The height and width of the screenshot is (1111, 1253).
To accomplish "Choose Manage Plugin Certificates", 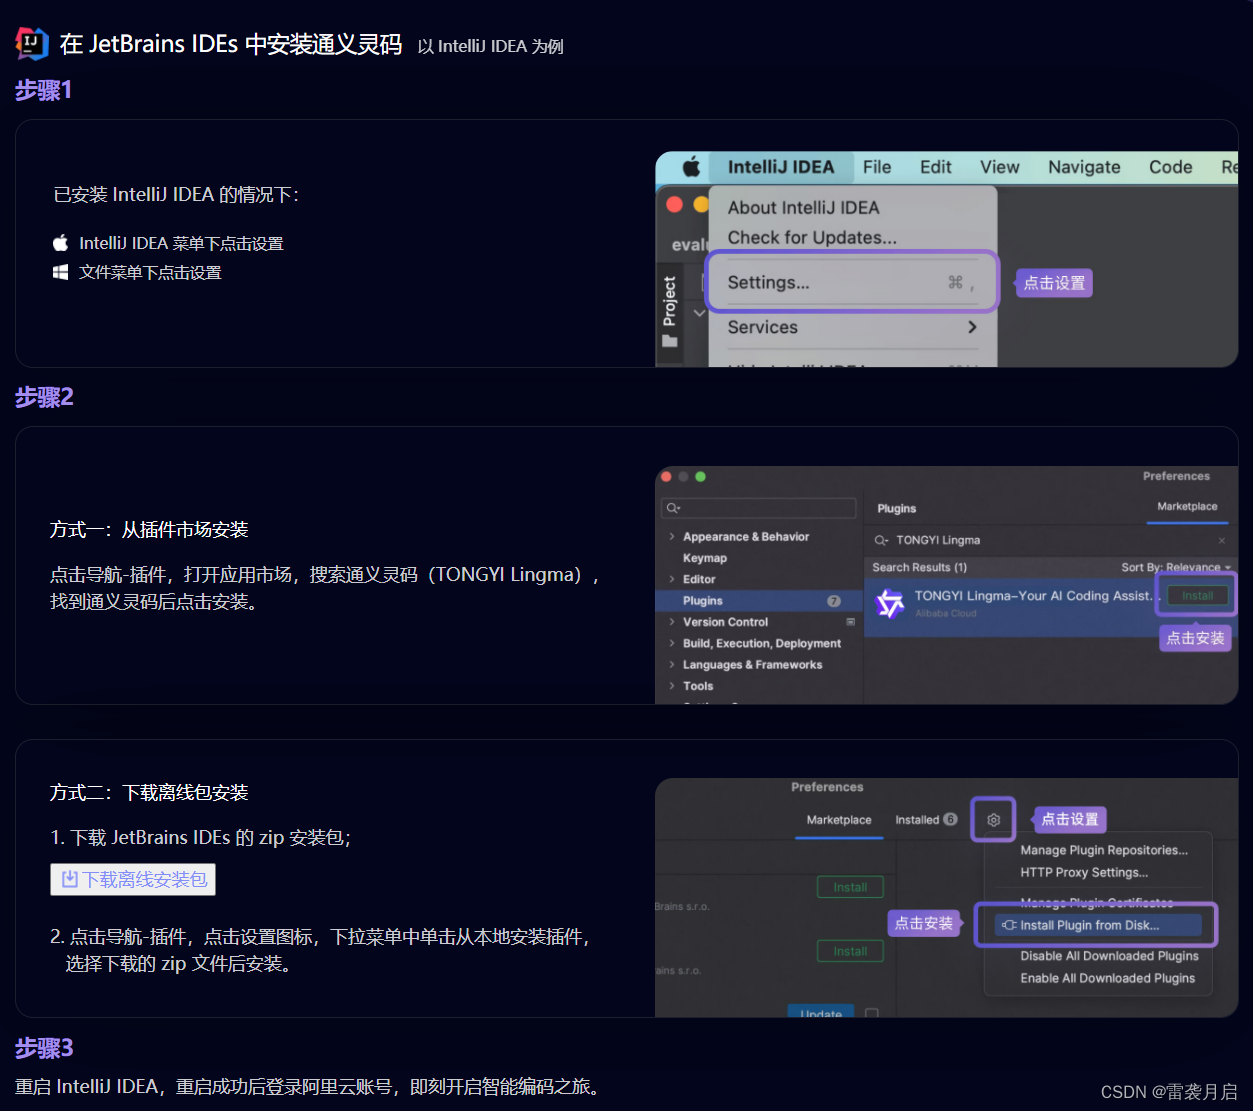I will [1096, 902].
